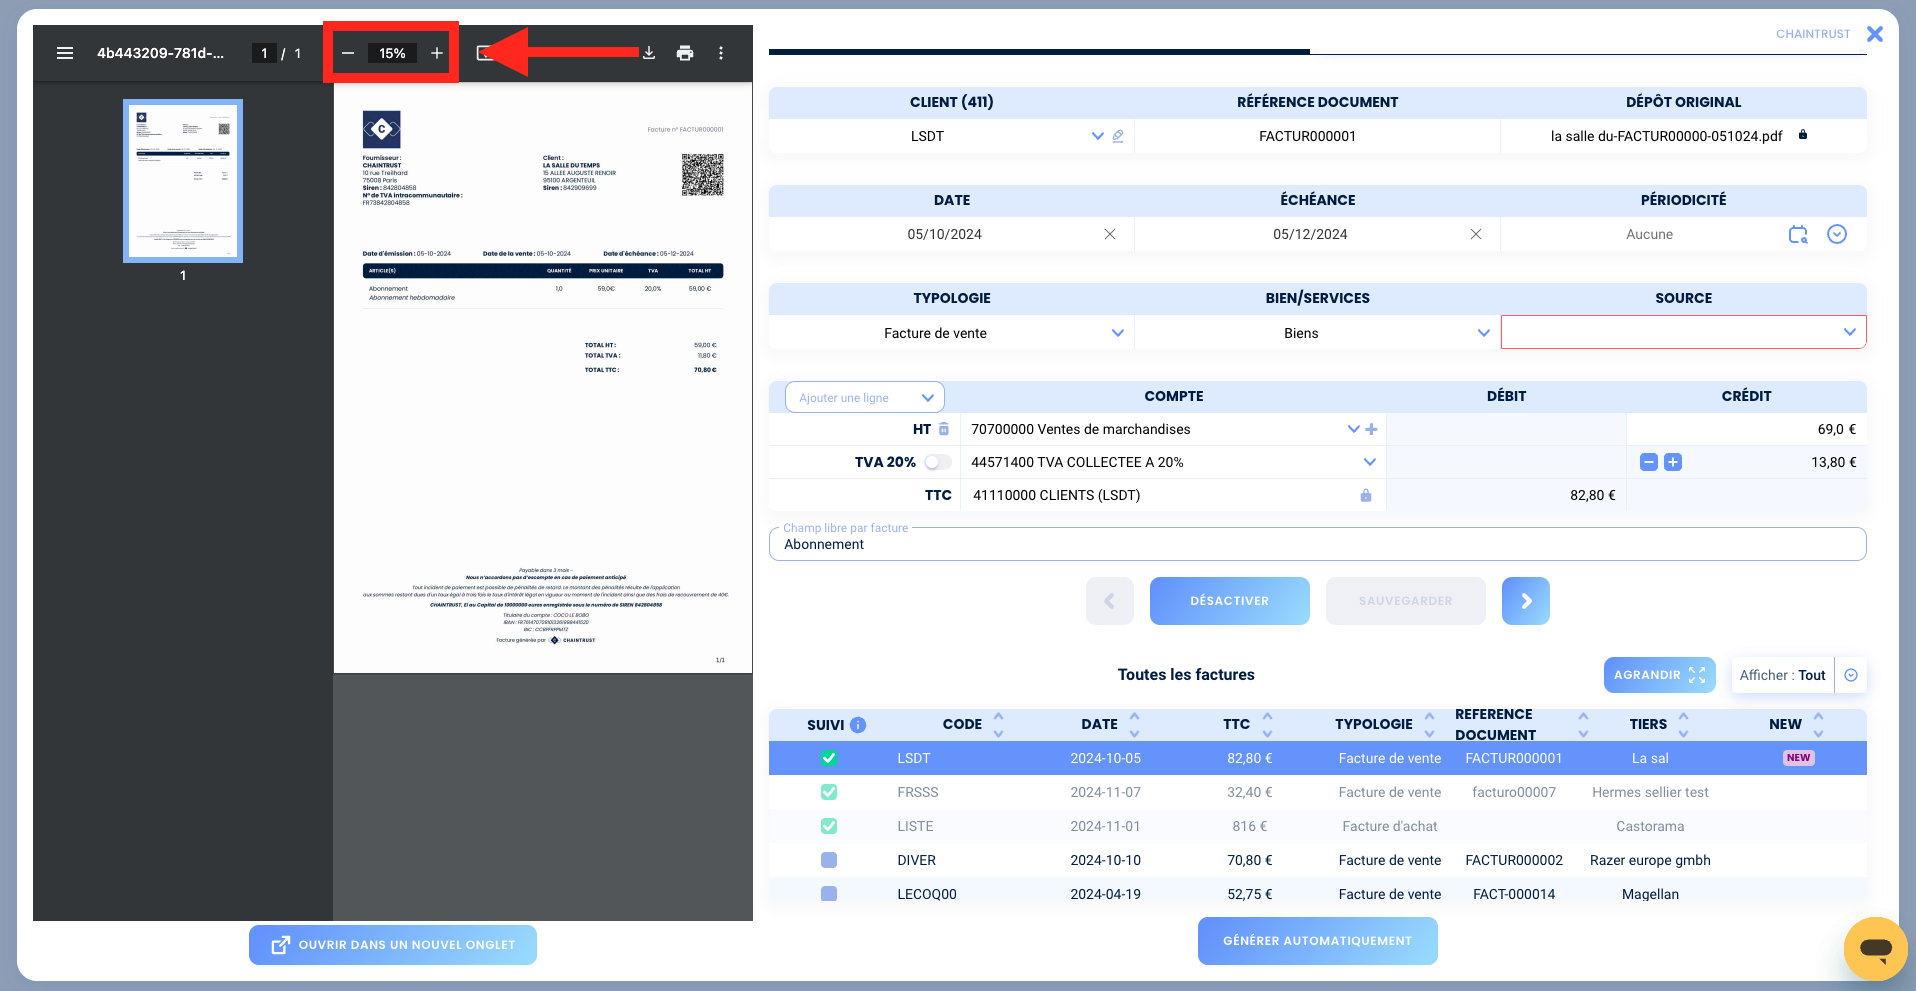Uncheck the FRSSS invoice suivi checkbox
The image size is (1916, 991).
pyautogui.click(x=829, y=792)
